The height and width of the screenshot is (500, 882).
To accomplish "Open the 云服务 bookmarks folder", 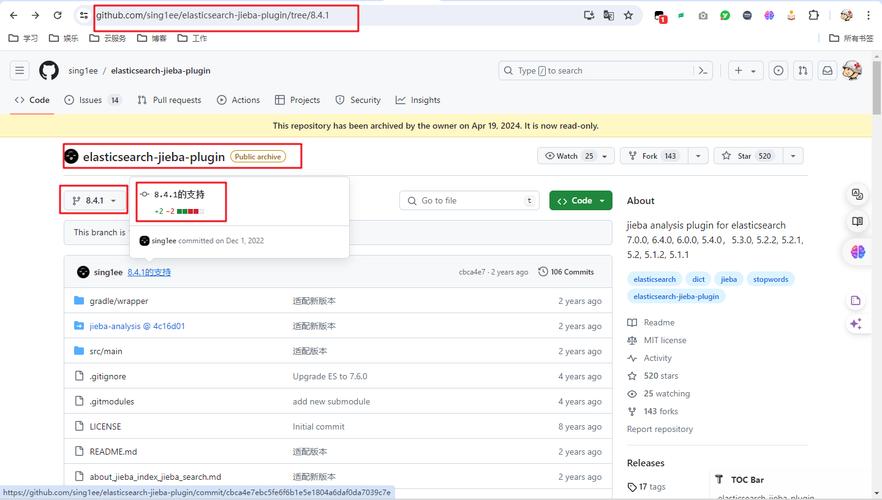I will click(x=107, y=38).
